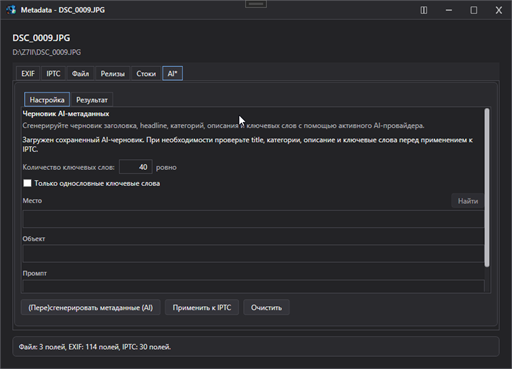The image size is (512, 369).
Task: Click the keyword count field showing 40
Action: (x=136, y=167)
